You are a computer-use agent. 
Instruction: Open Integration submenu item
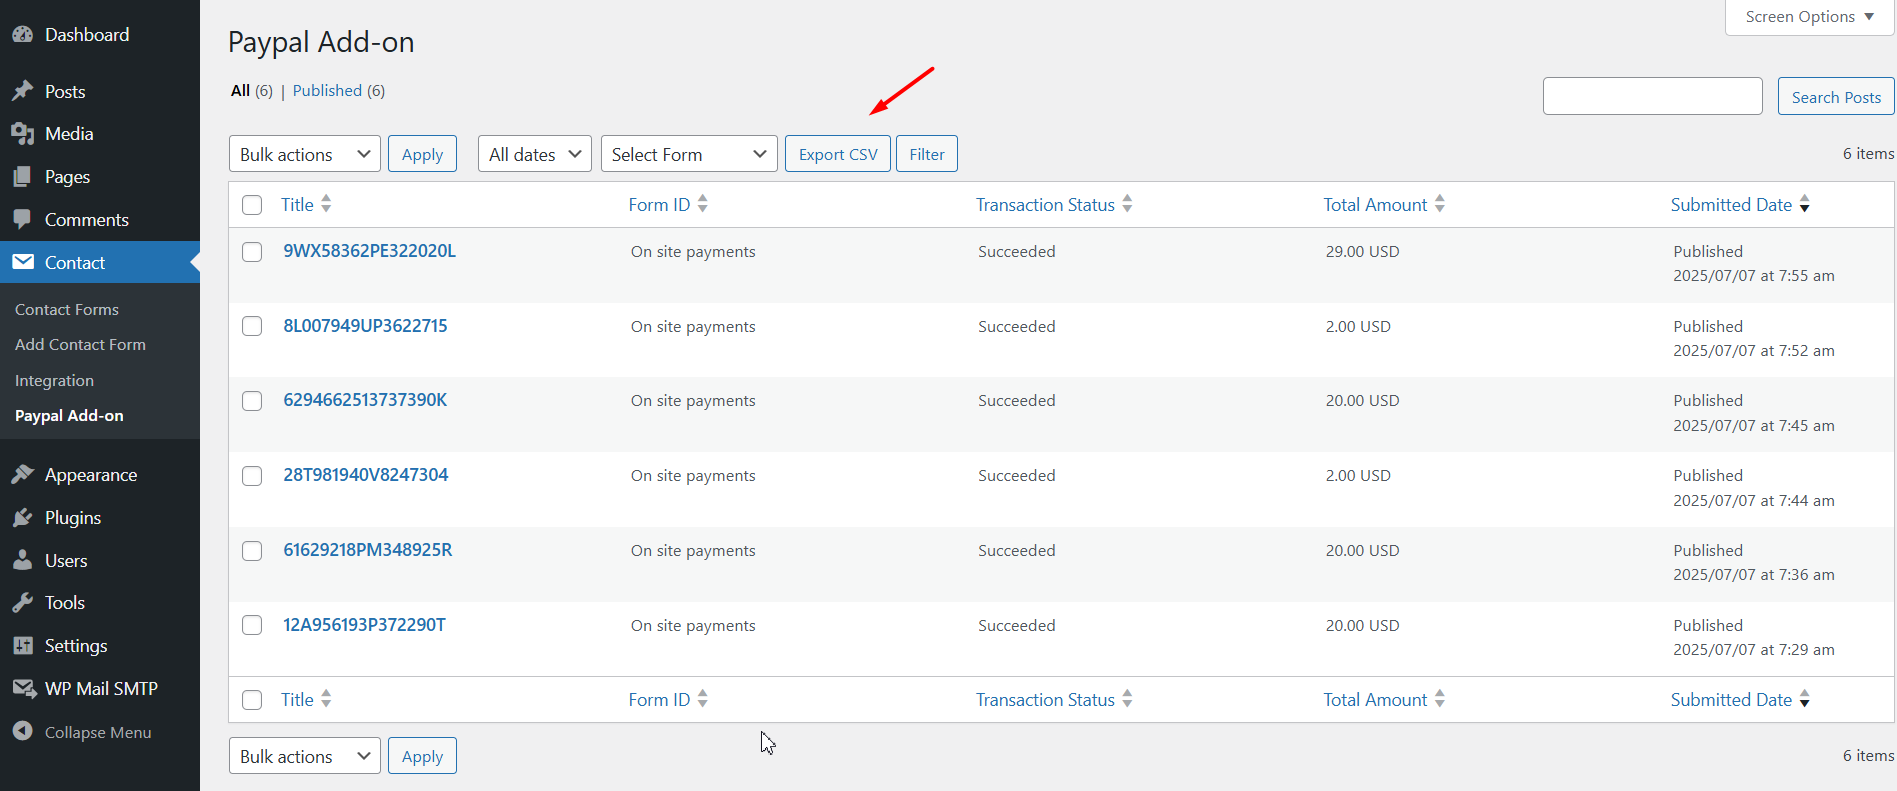[x=54, y=381]
